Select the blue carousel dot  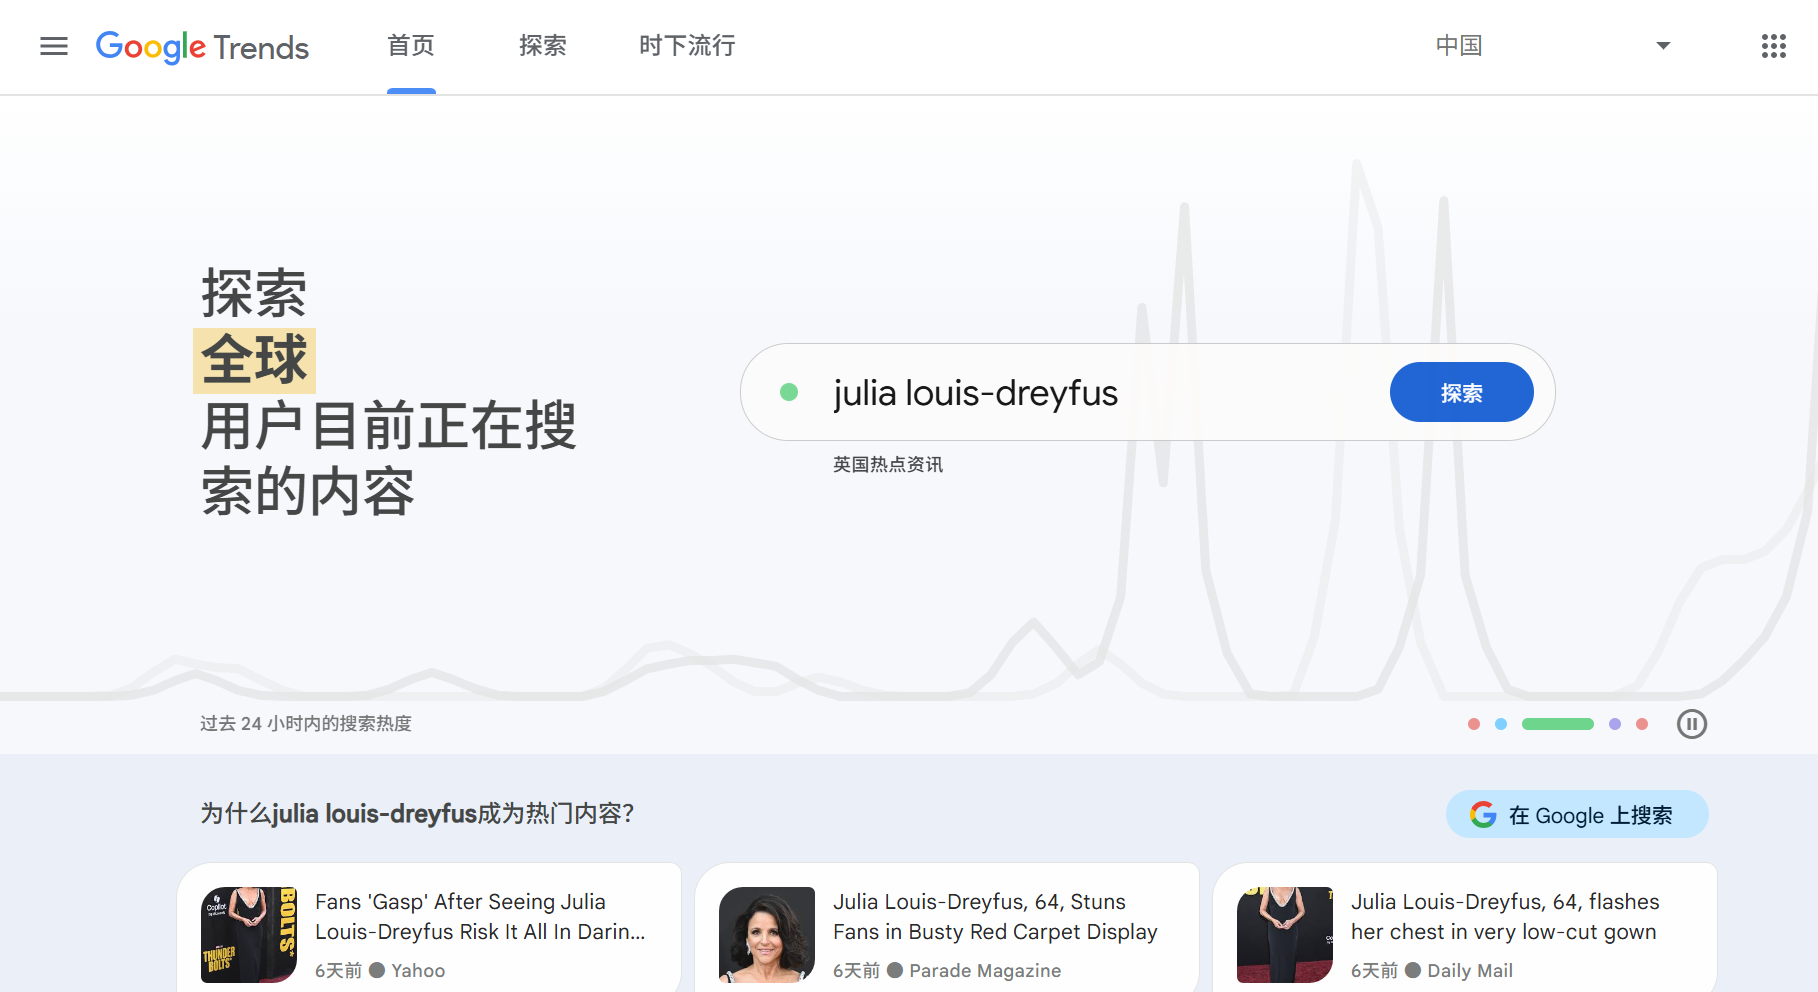[x=1501, y=724]
